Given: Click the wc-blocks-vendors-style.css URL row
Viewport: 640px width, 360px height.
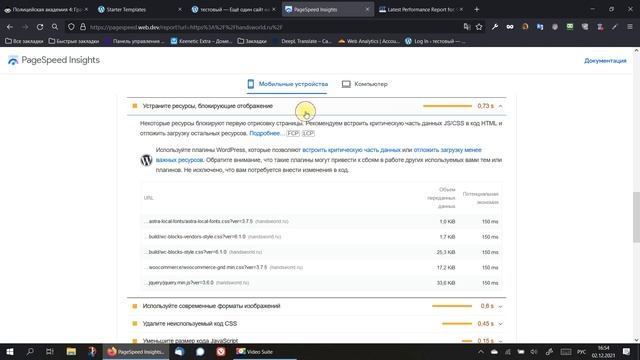Looking at the screenshot, I should pyautogui.click(x=321, y=237).
